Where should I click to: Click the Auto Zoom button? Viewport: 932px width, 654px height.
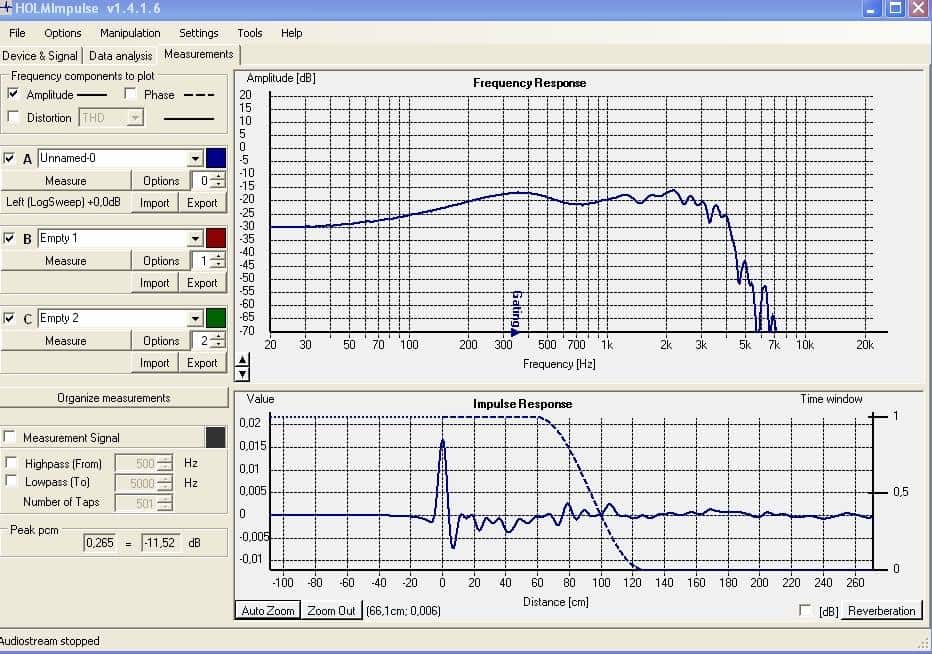[x=268, y=611]
